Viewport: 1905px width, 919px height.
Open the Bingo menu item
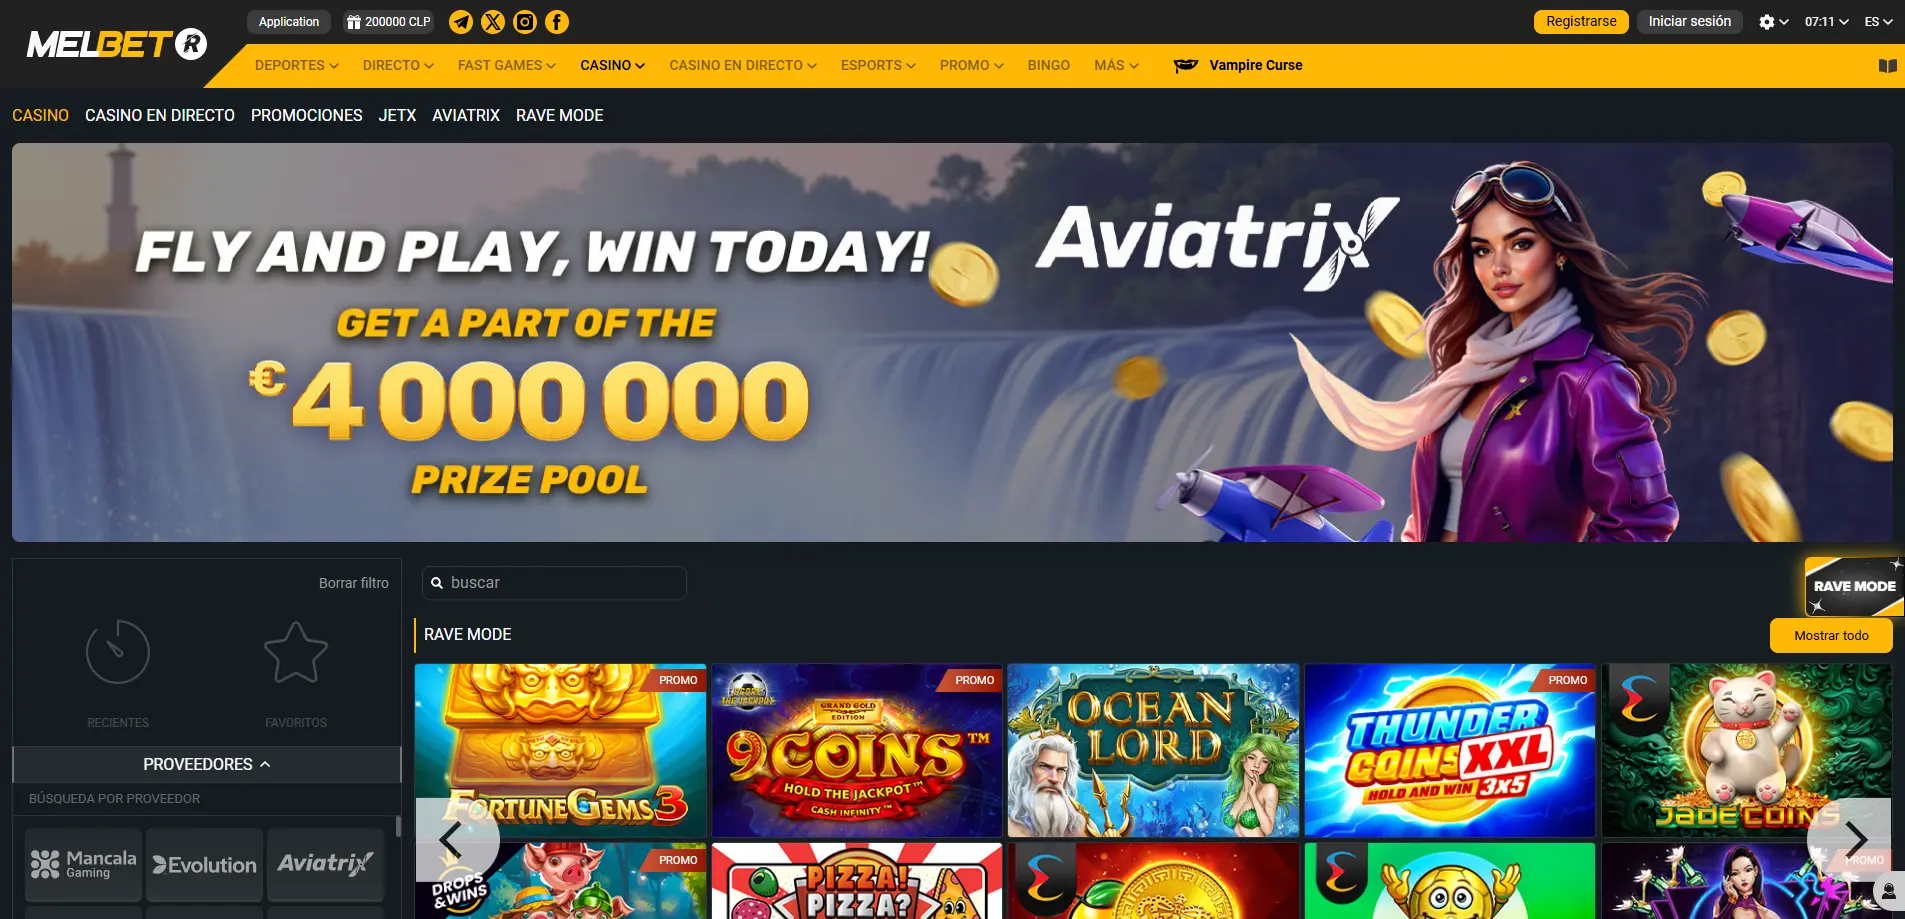pos(1048,65)
